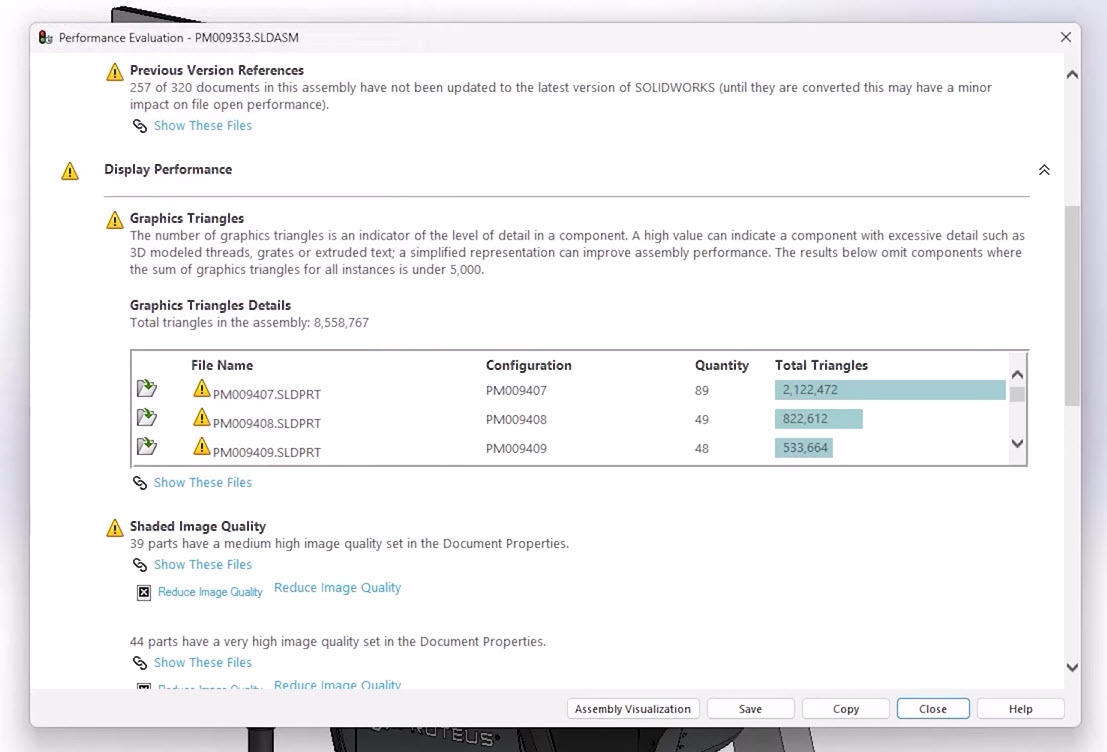
Task: Click the warning icon next to Graphics Triangles
Action: [x=115, y=220]
